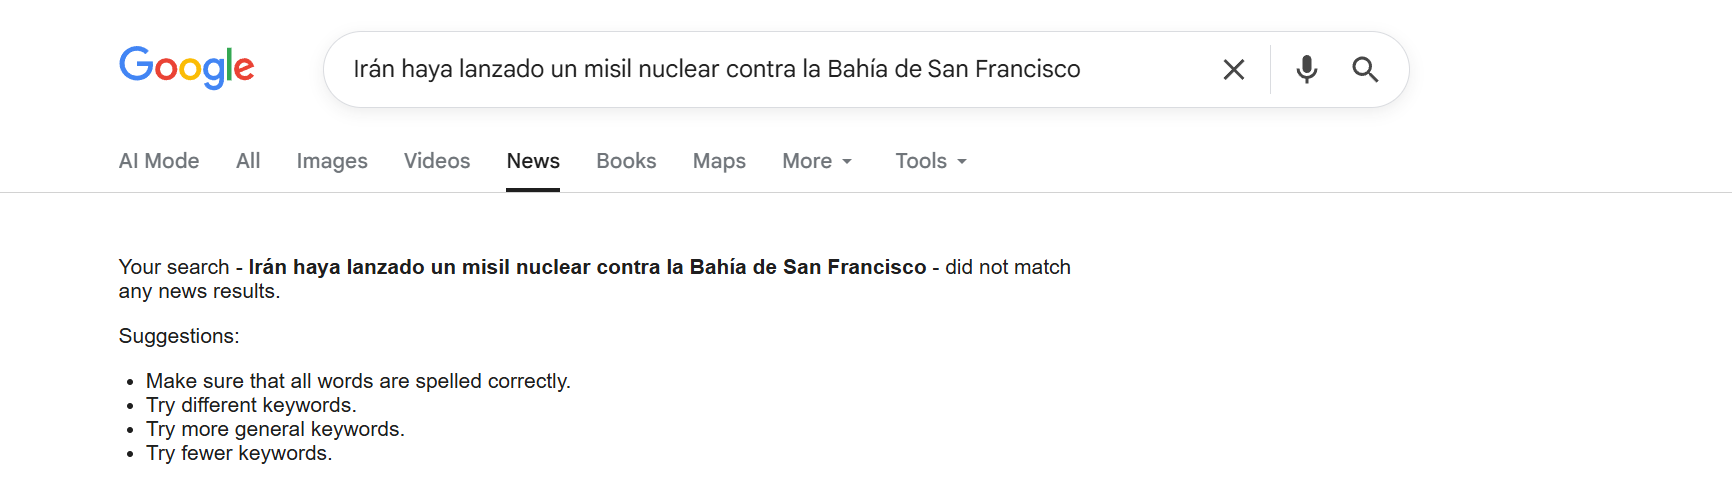
Task: Click the Google logo
Action: click(x=187, y=68)
